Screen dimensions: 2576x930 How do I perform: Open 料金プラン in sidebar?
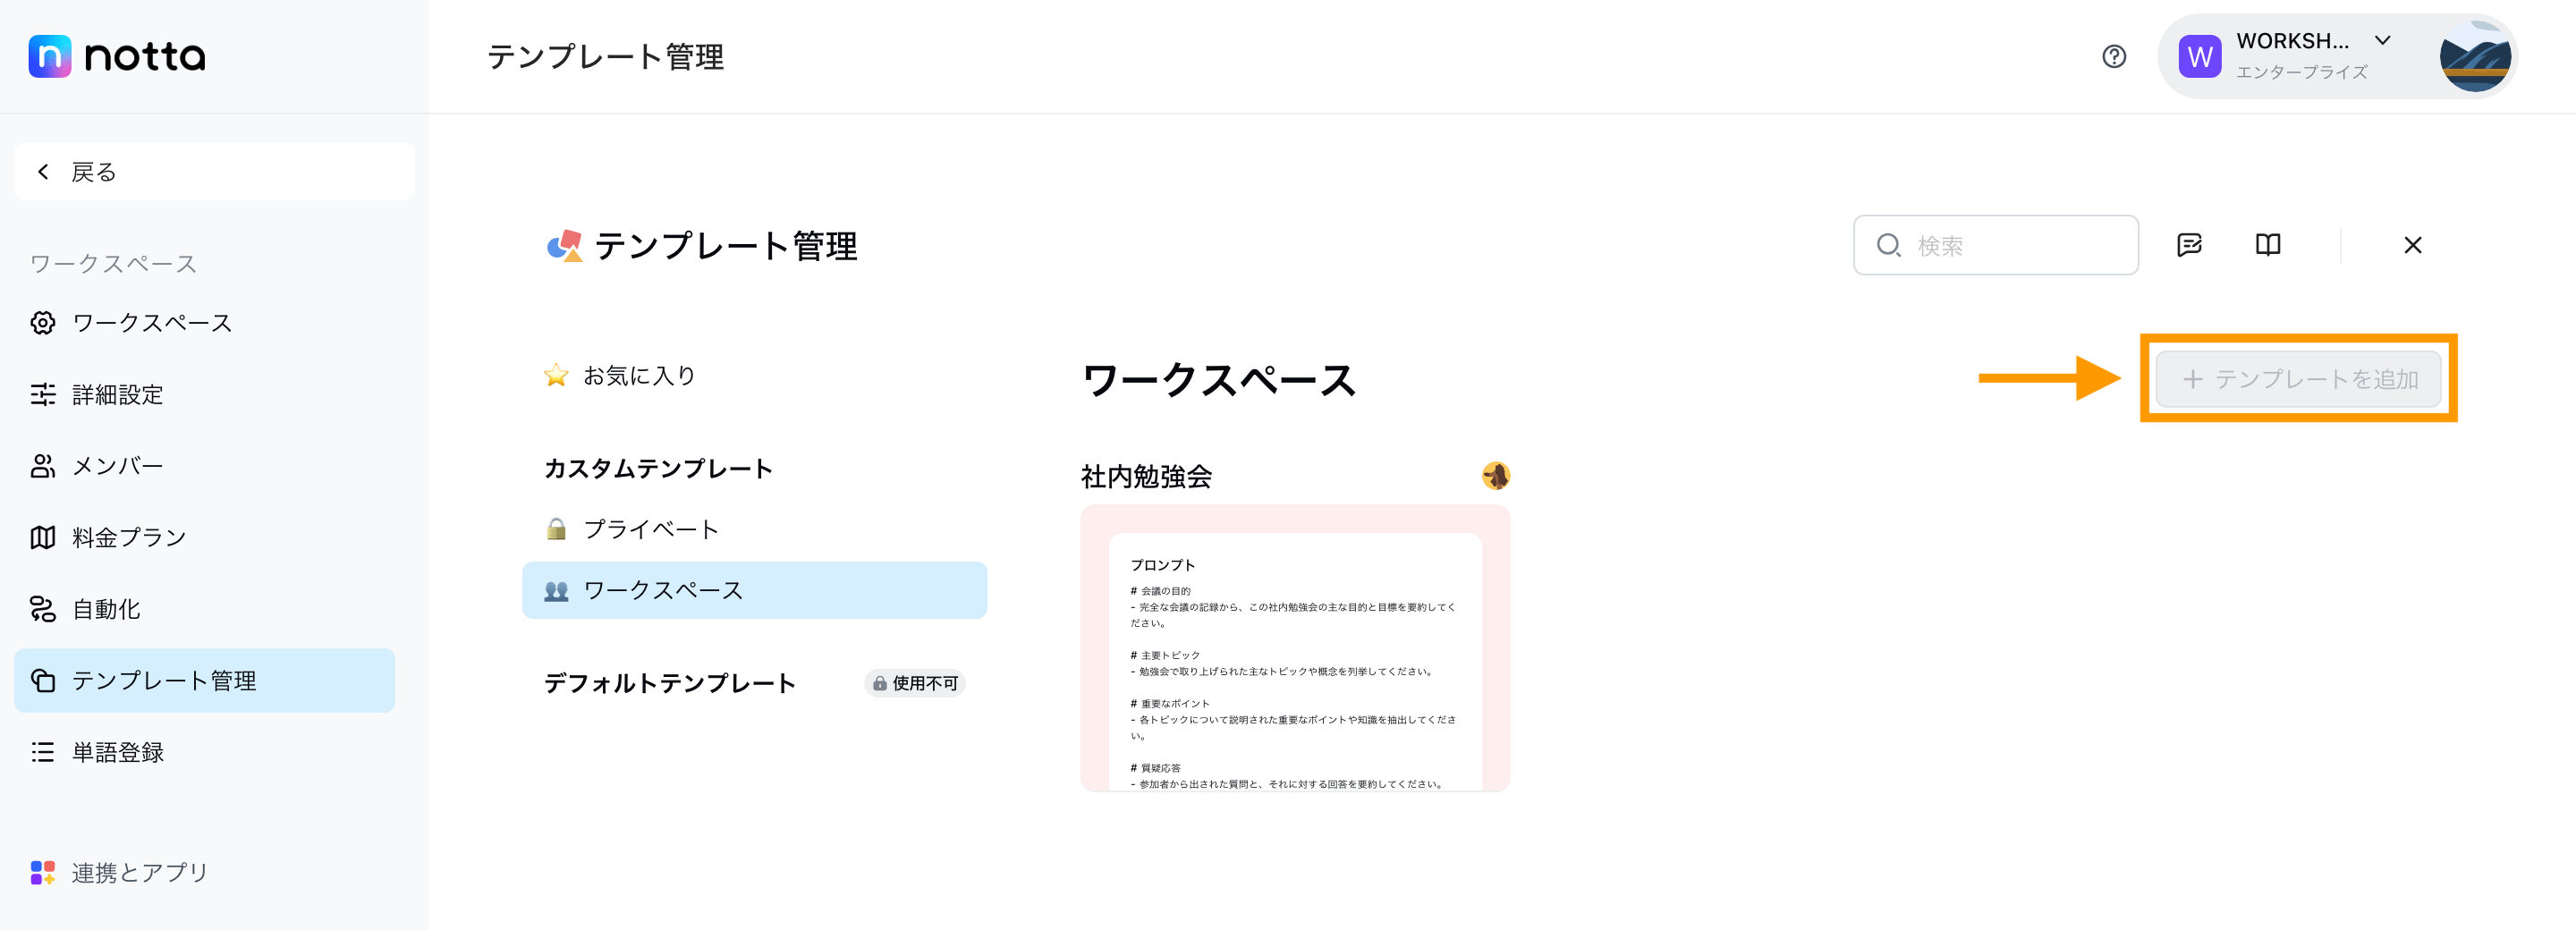[x=204, y=538]
